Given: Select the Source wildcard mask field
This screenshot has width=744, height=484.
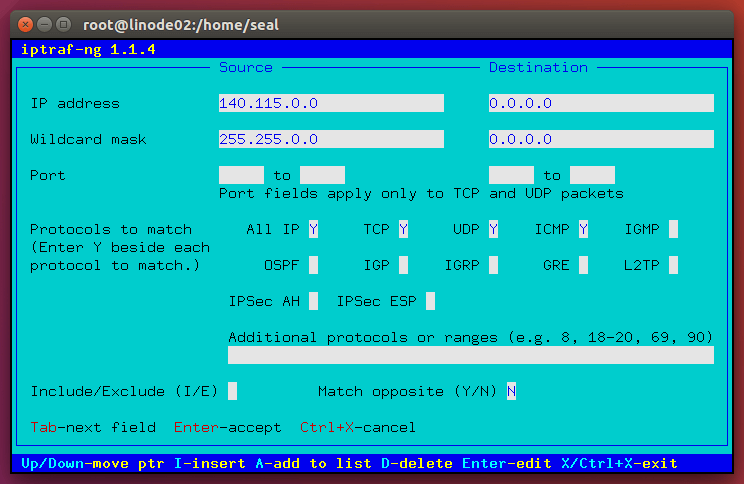Looking at the screenshot, I should (x=330, y=139).
